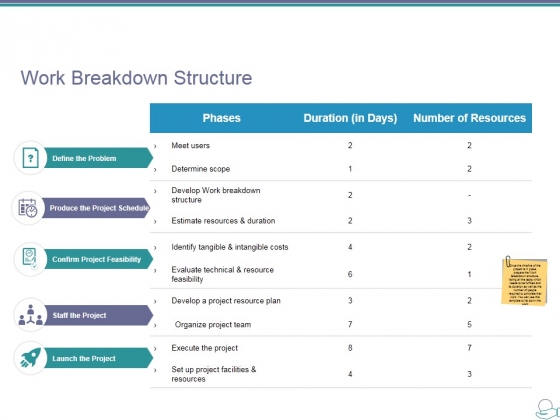Click Execute the project text
The height and width of the screenshot is (420, 560).
point(204,348)
